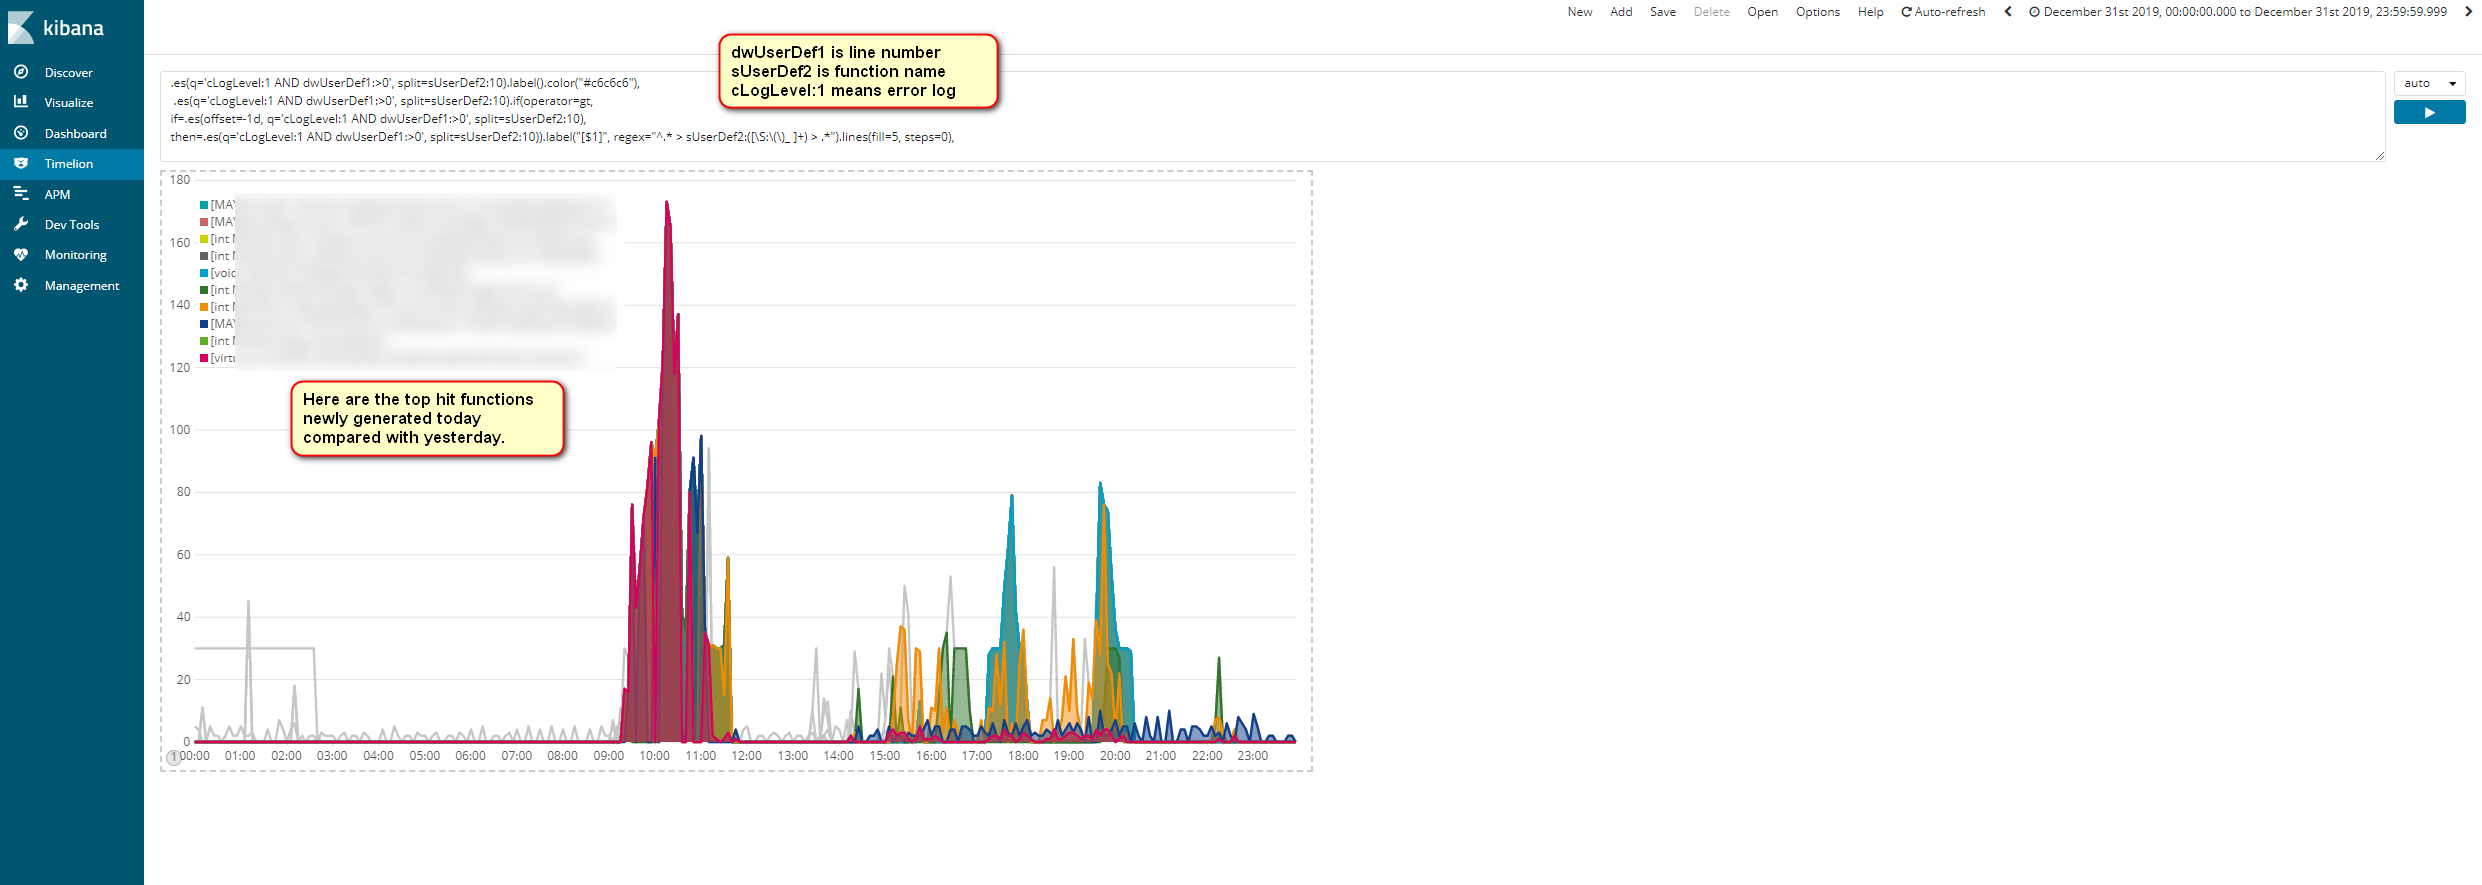Open APM via its sidebar icon

21,194
